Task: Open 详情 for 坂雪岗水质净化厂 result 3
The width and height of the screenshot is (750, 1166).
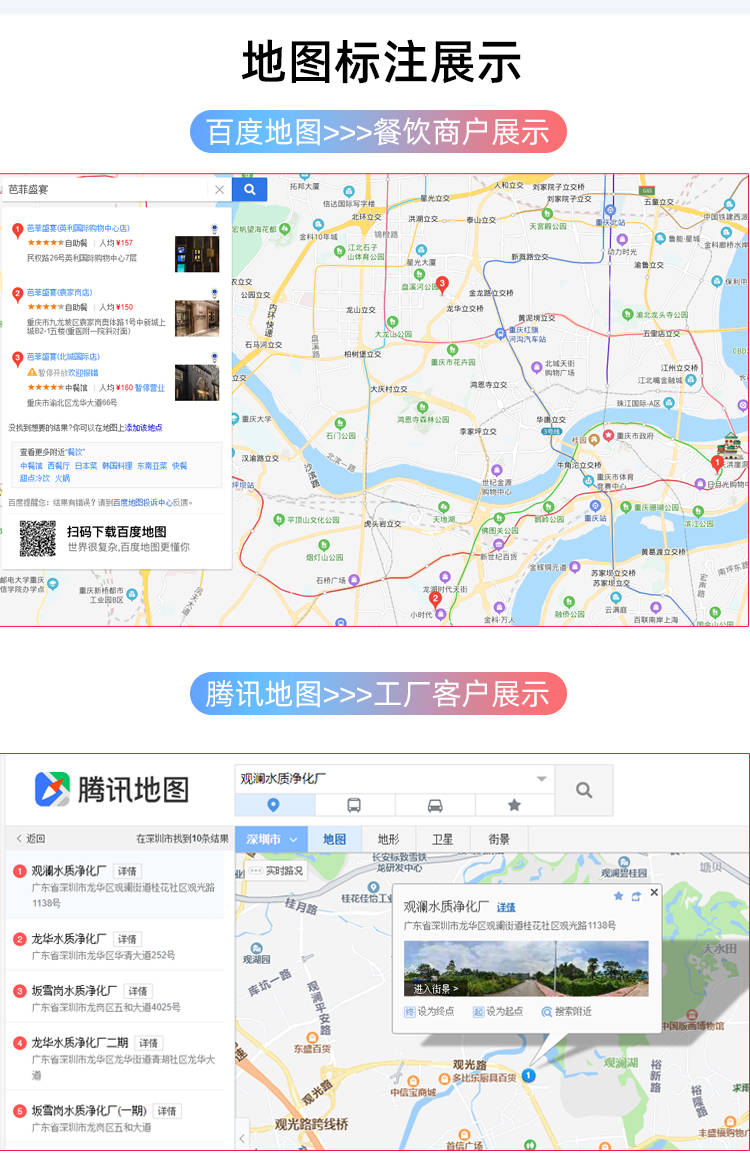Action: tap(138, 991)
